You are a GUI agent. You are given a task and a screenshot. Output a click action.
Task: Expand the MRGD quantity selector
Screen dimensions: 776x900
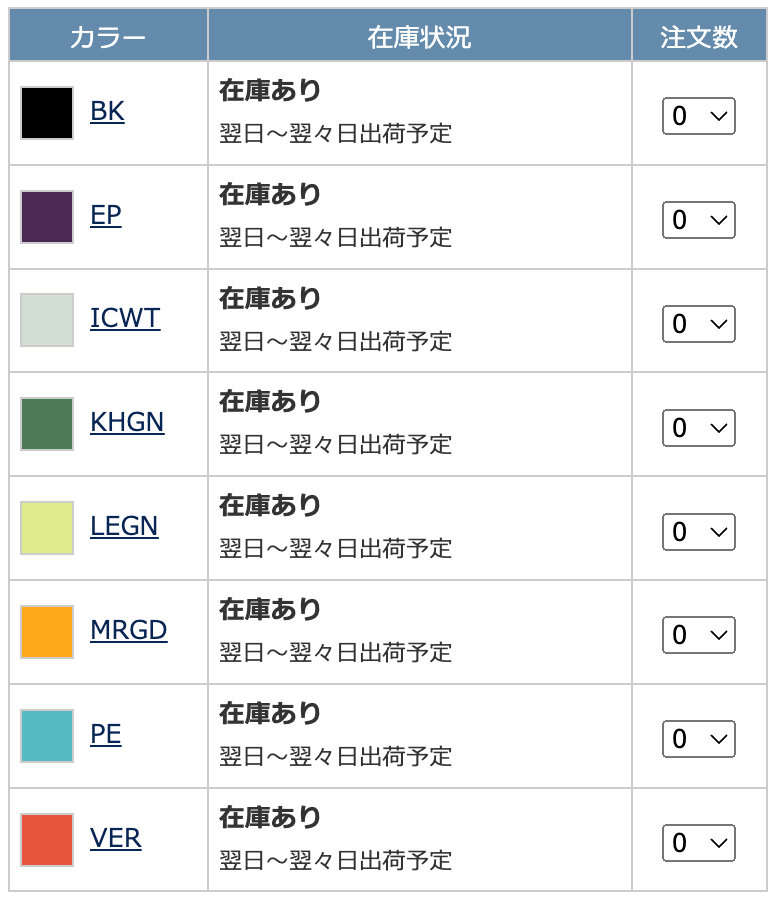699,635
